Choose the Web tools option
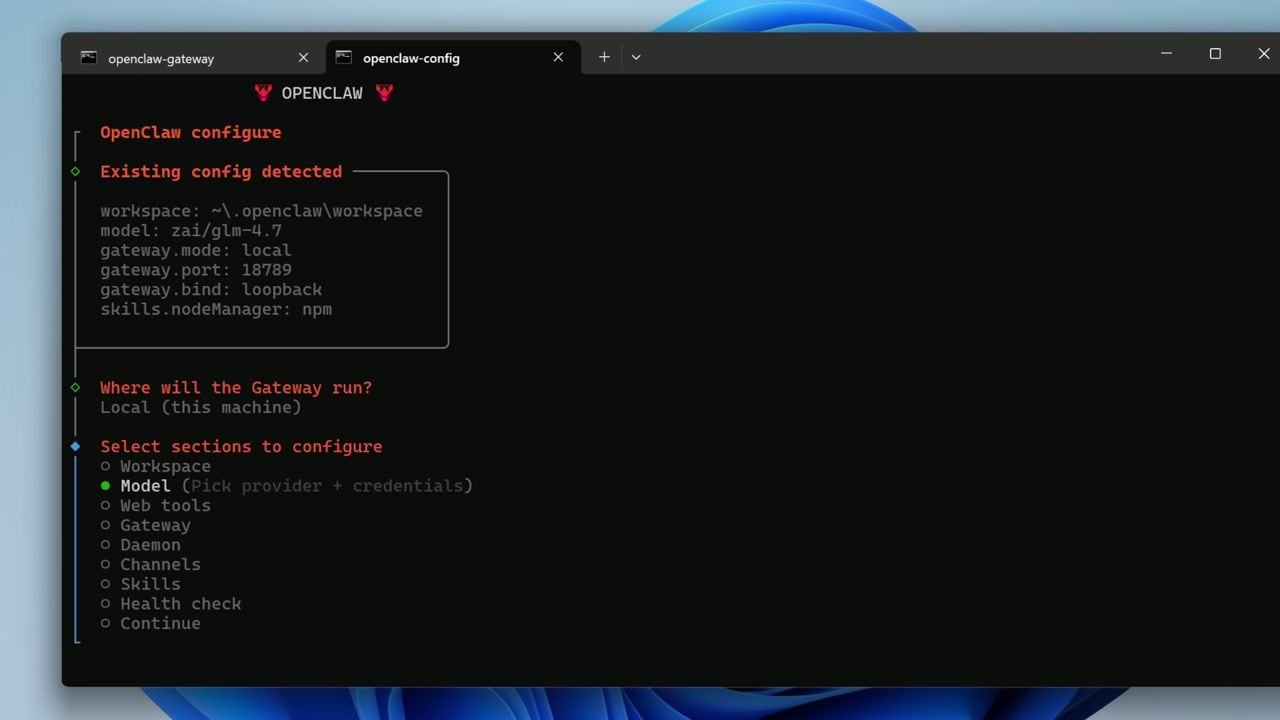Screen dimensions: 1280x720 165,505
